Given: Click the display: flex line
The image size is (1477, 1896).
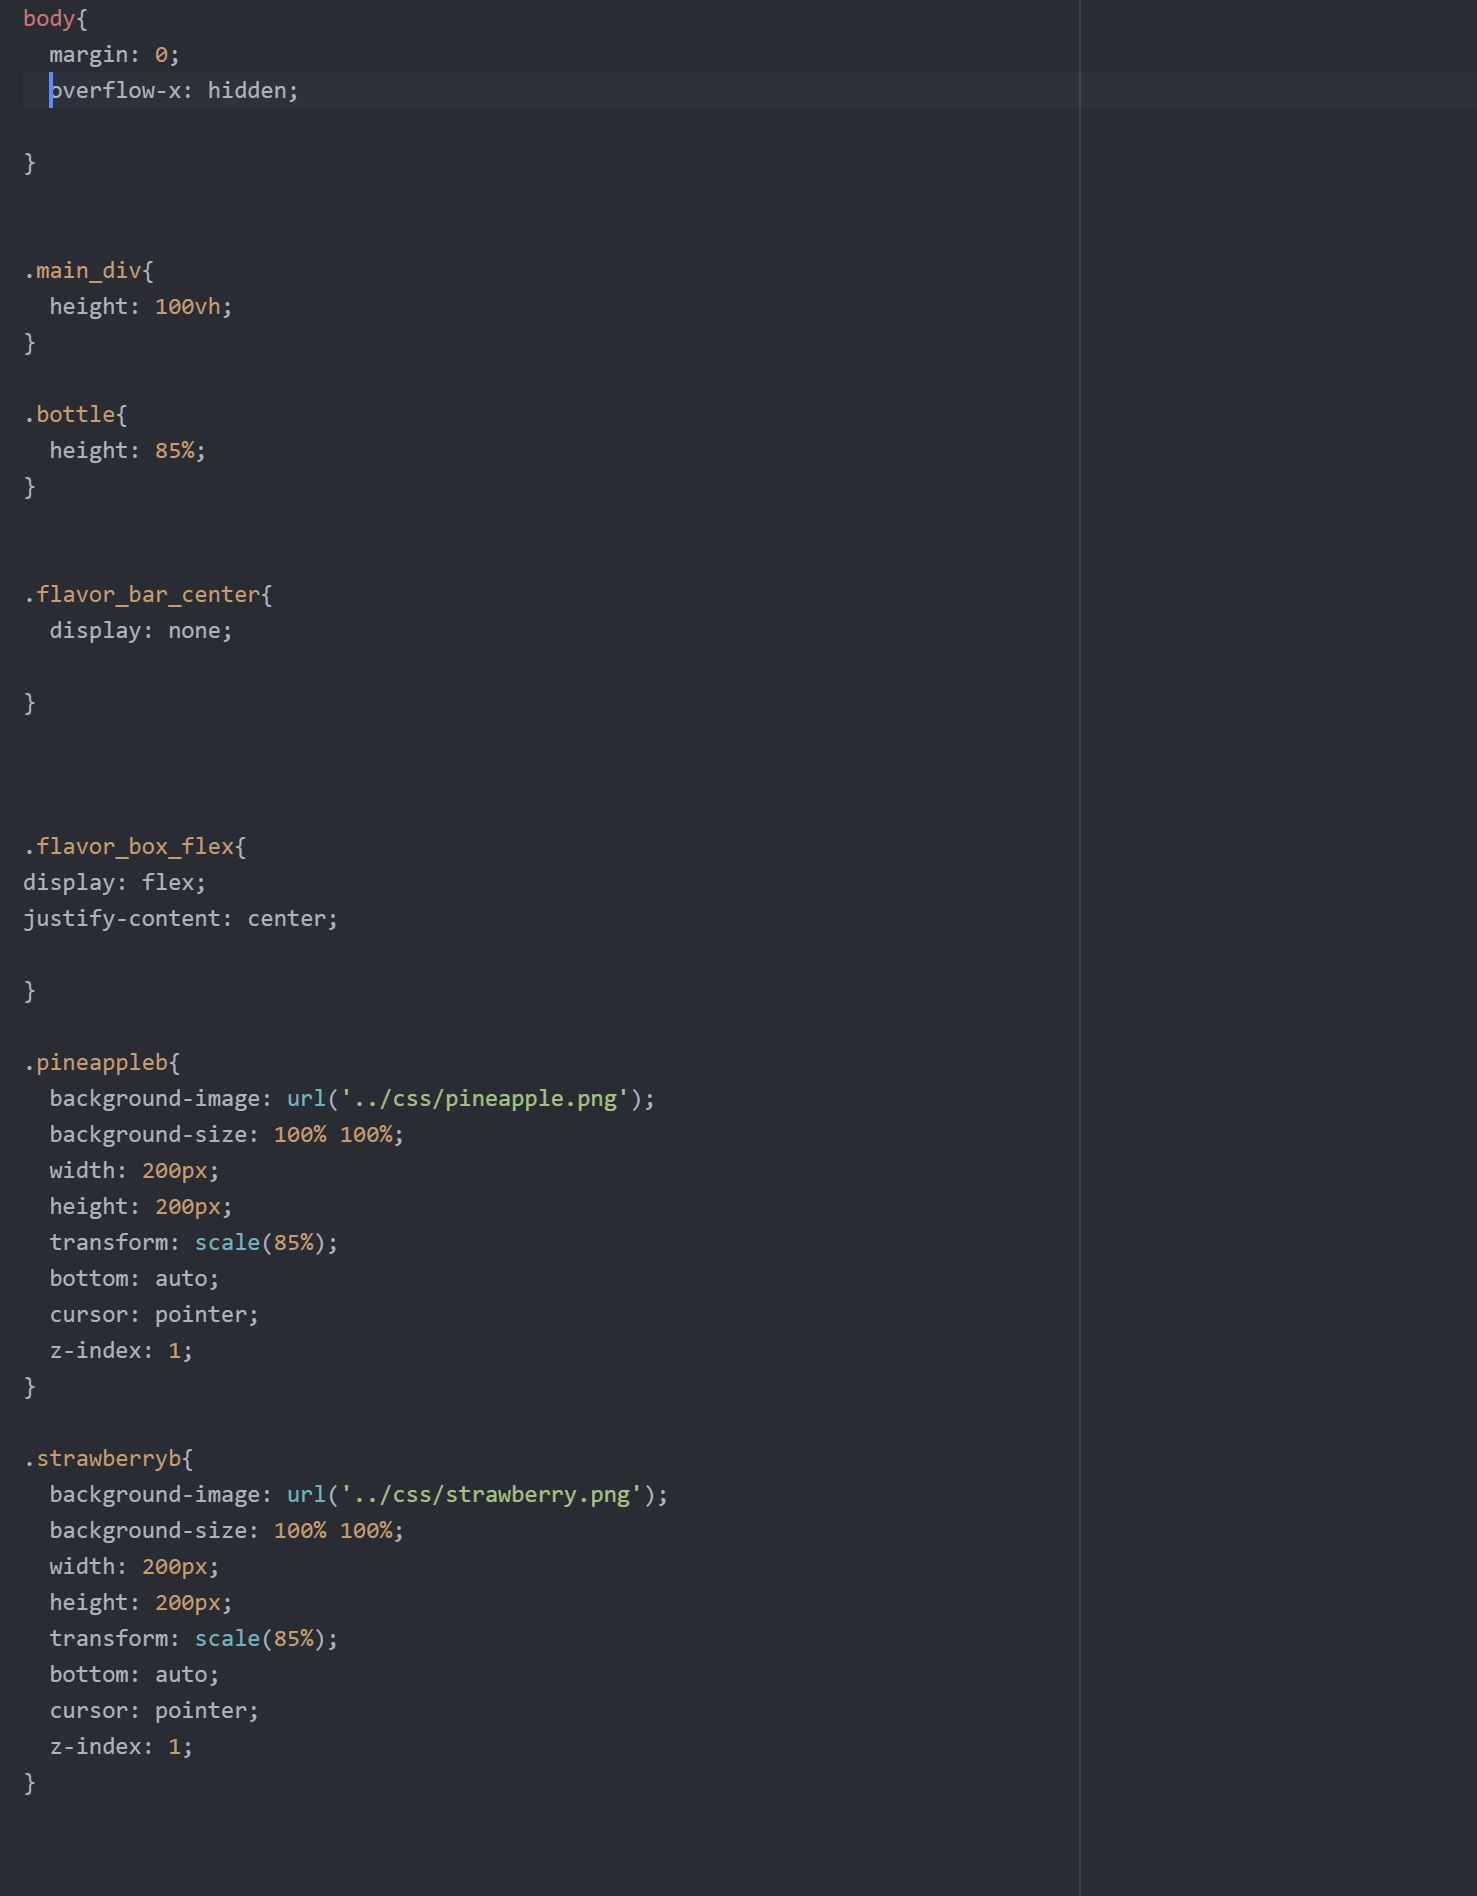Looking at the screenshot, I should point(115,882).
